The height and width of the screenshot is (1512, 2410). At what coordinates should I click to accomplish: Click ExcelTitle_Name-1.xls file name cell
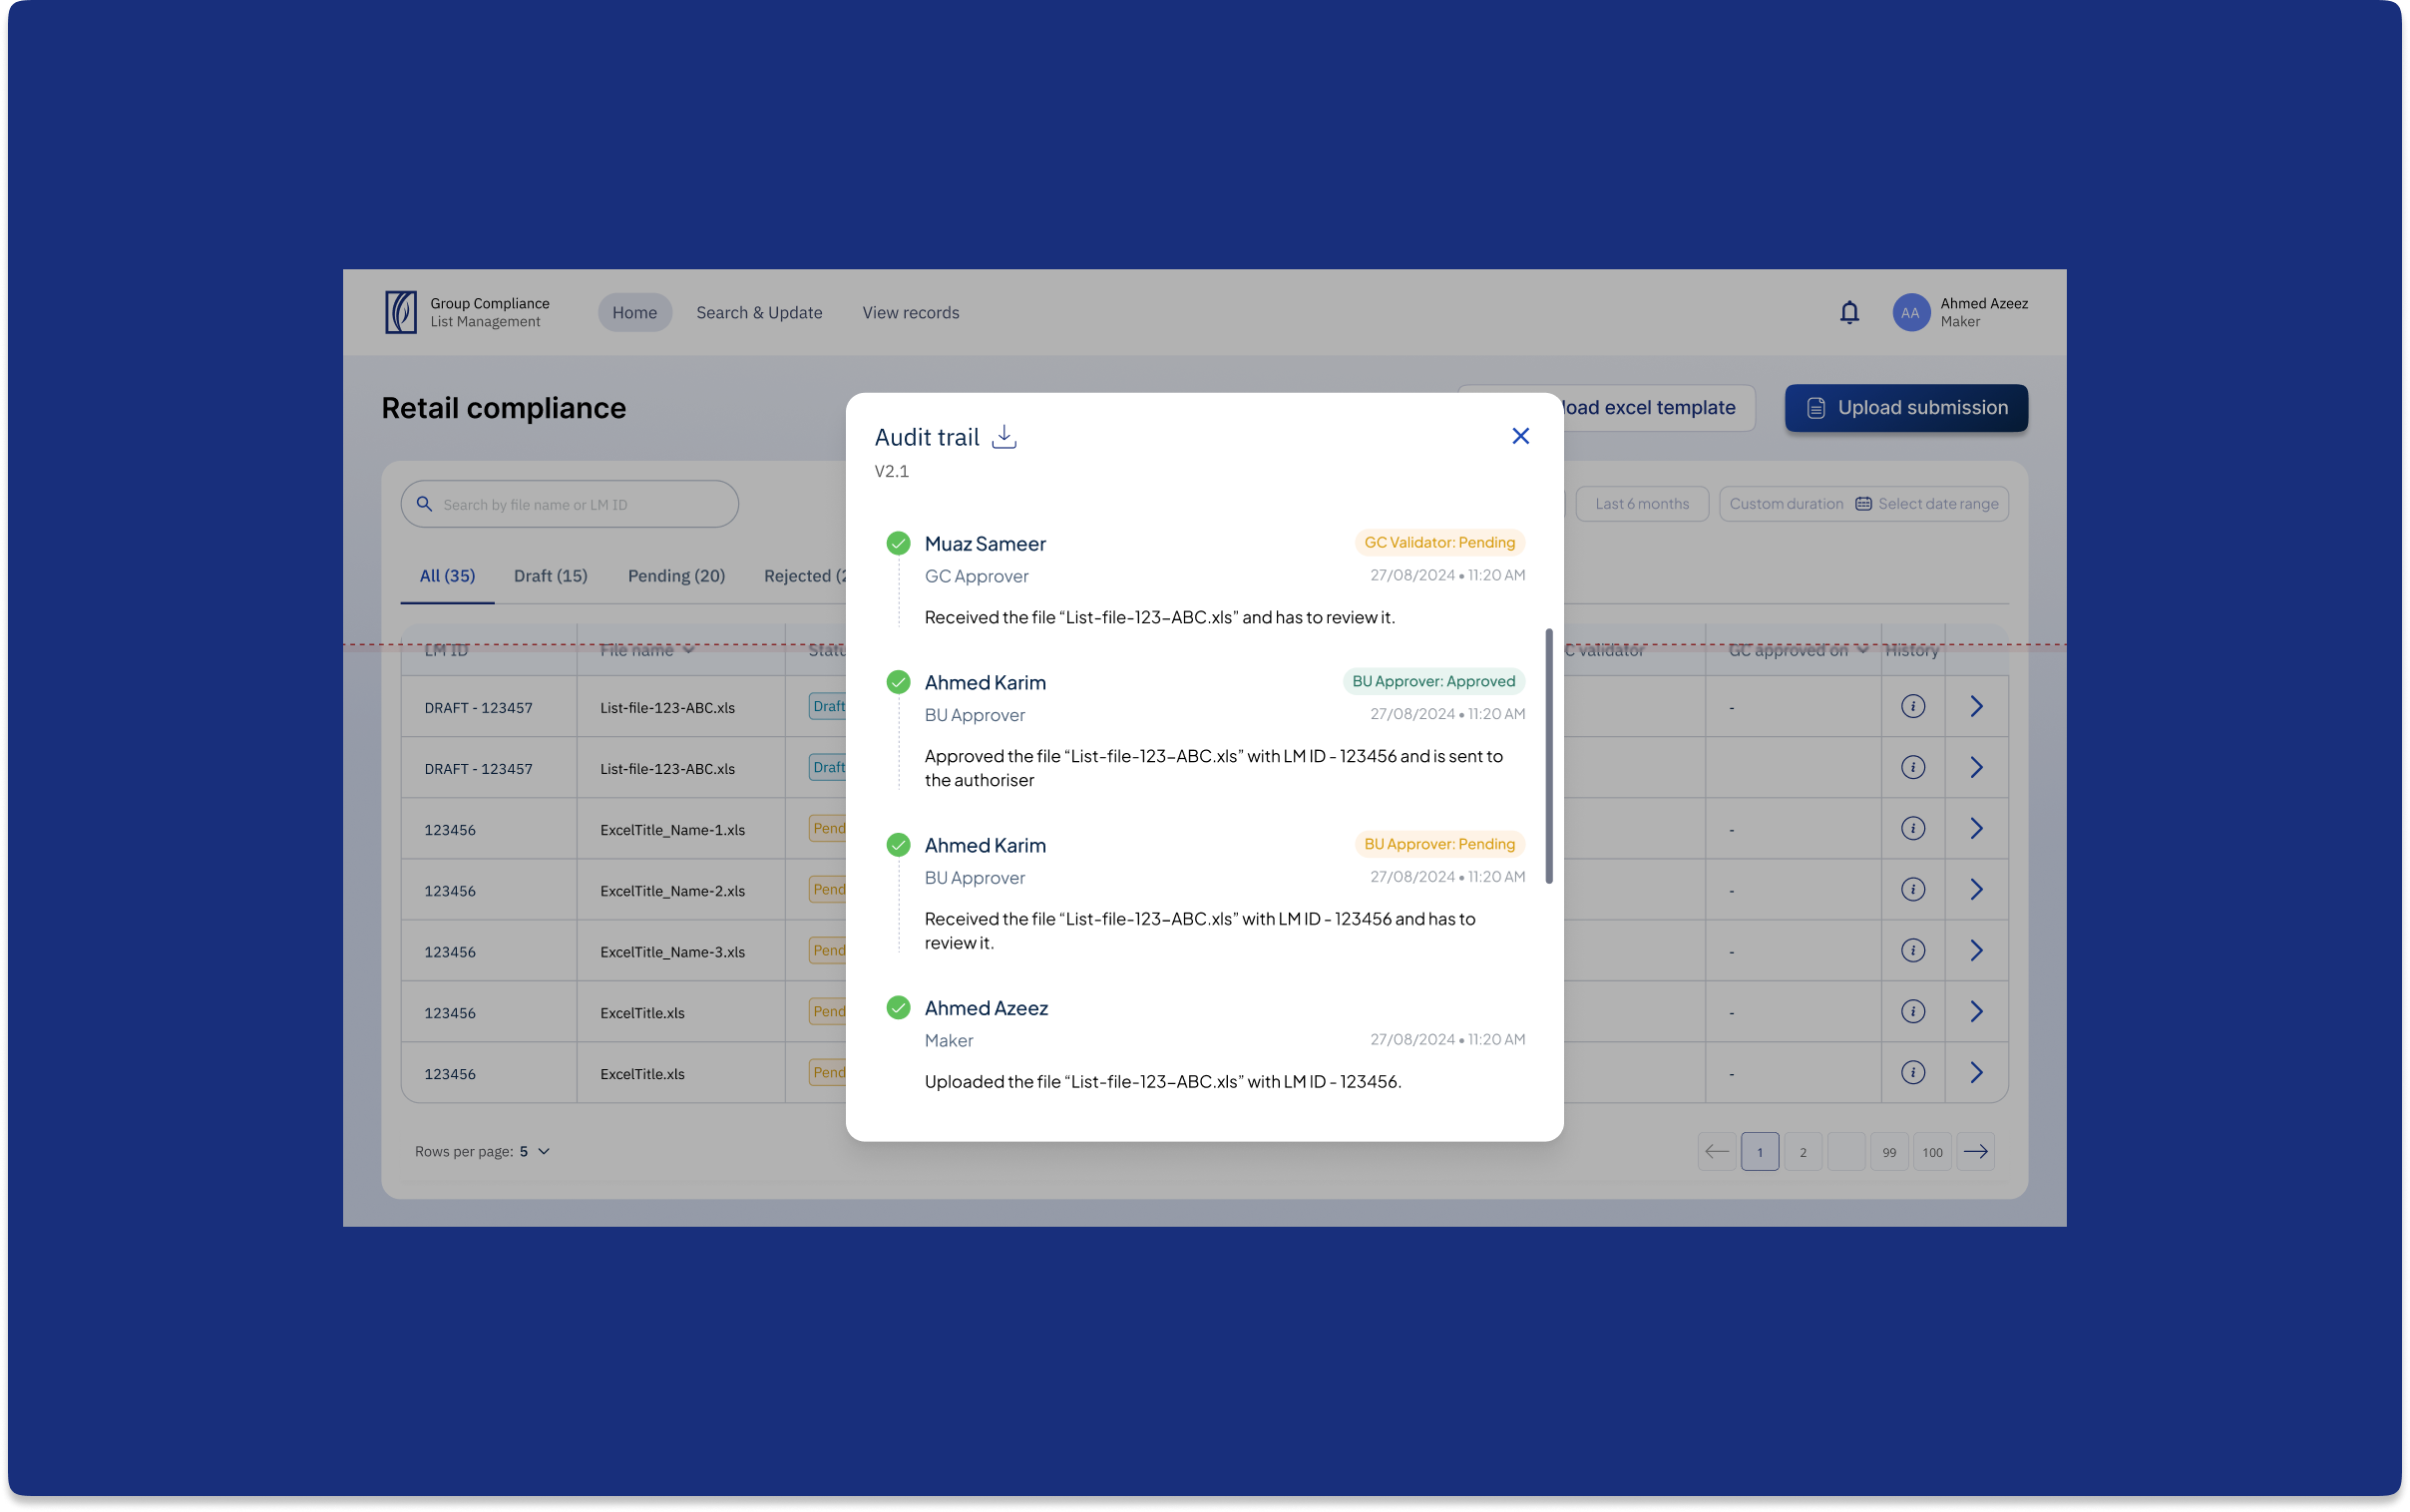click(x=672, y=830)
